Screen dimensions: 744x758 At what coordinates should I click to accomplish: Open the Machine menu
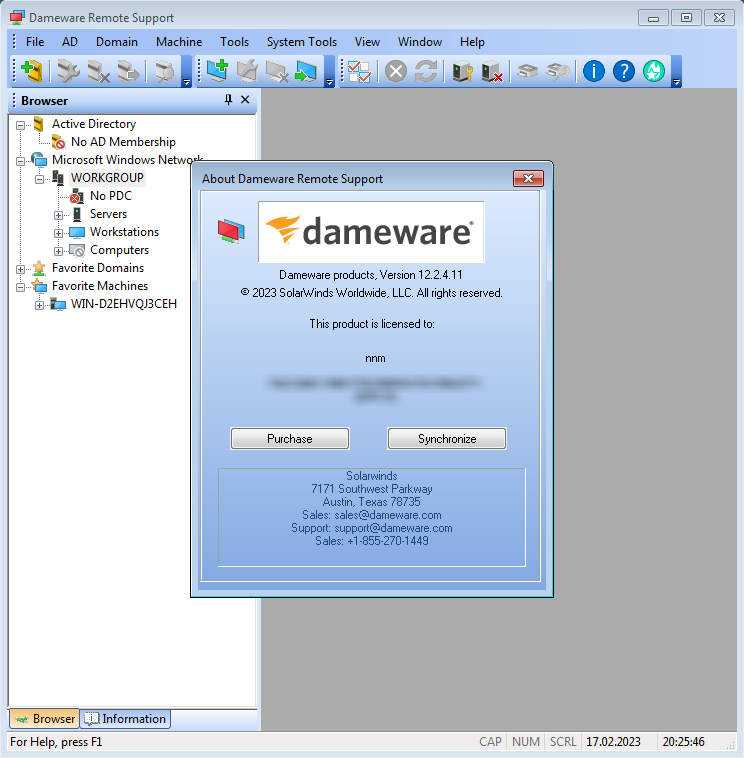[x=178, y=42]
